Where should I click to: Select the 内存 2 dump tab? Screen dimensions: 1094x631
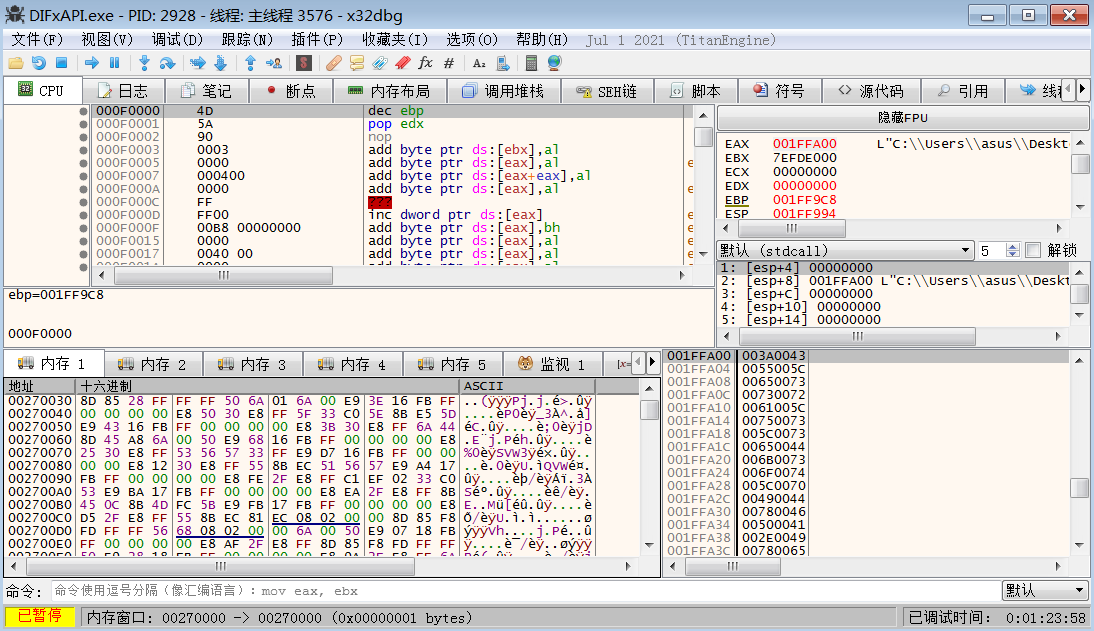point(153,364)
